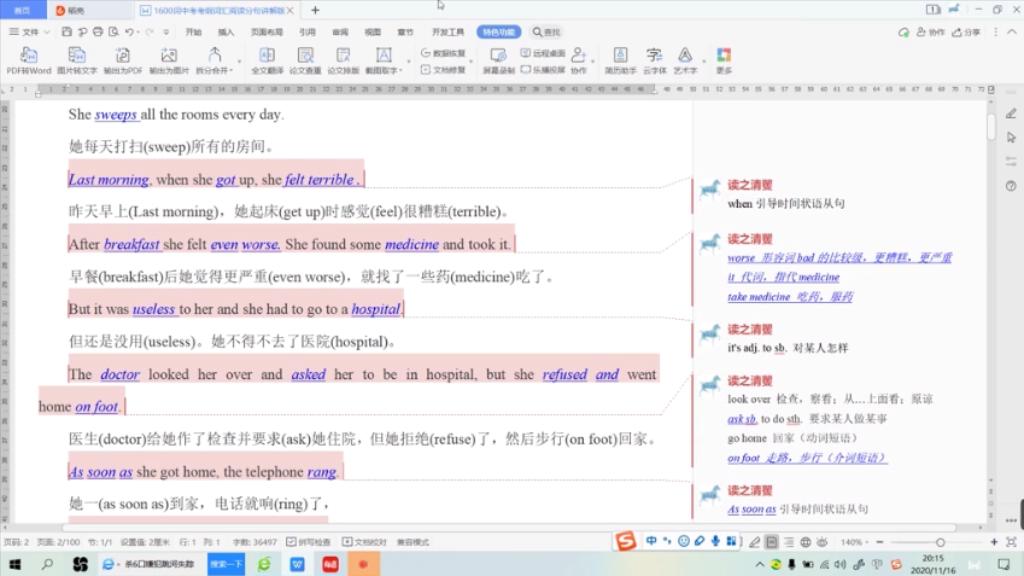1024x576 pixels.
Task: Open the 艺术字 word art tool
Action: pos(685,55)
